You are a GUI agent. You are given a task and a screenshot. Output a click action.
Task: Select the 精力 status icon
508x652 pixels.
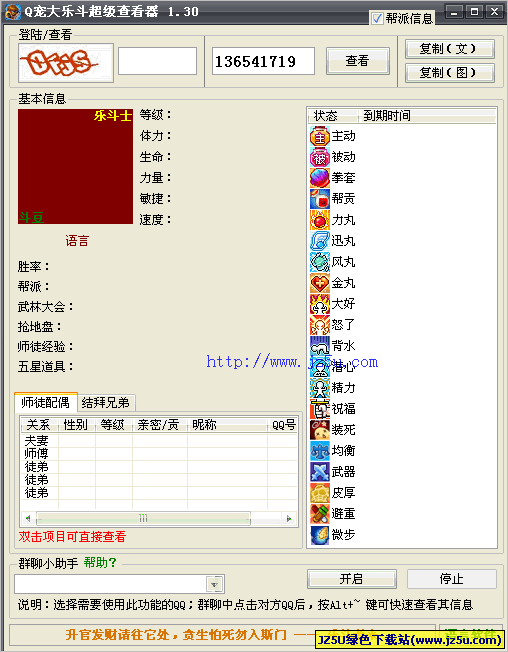click(x=320, y=388)
